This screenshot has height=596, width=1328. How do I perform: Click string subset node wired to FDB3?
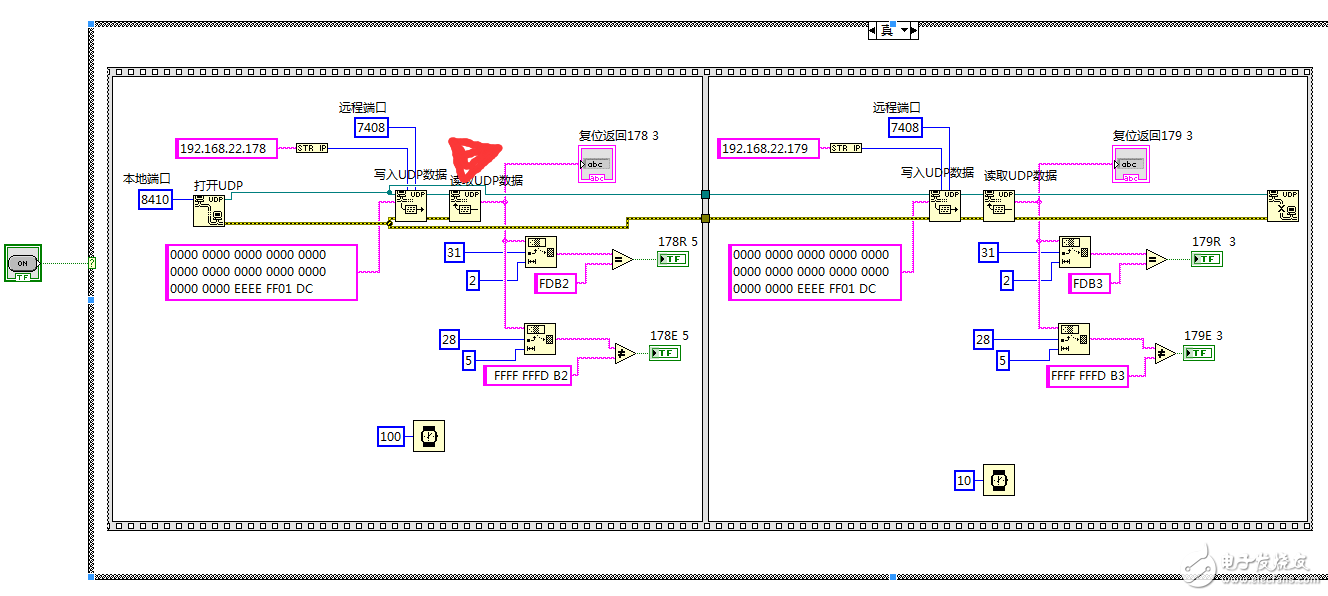[1075, 253]
